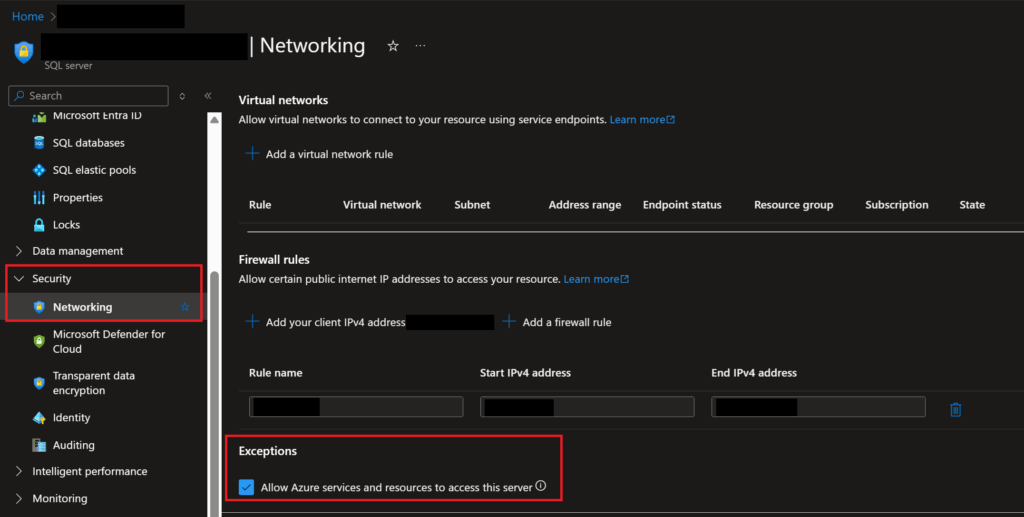Screen dimensions: 1024x517
Task: Expand the Monitoring section
Action: click(18, 499)
